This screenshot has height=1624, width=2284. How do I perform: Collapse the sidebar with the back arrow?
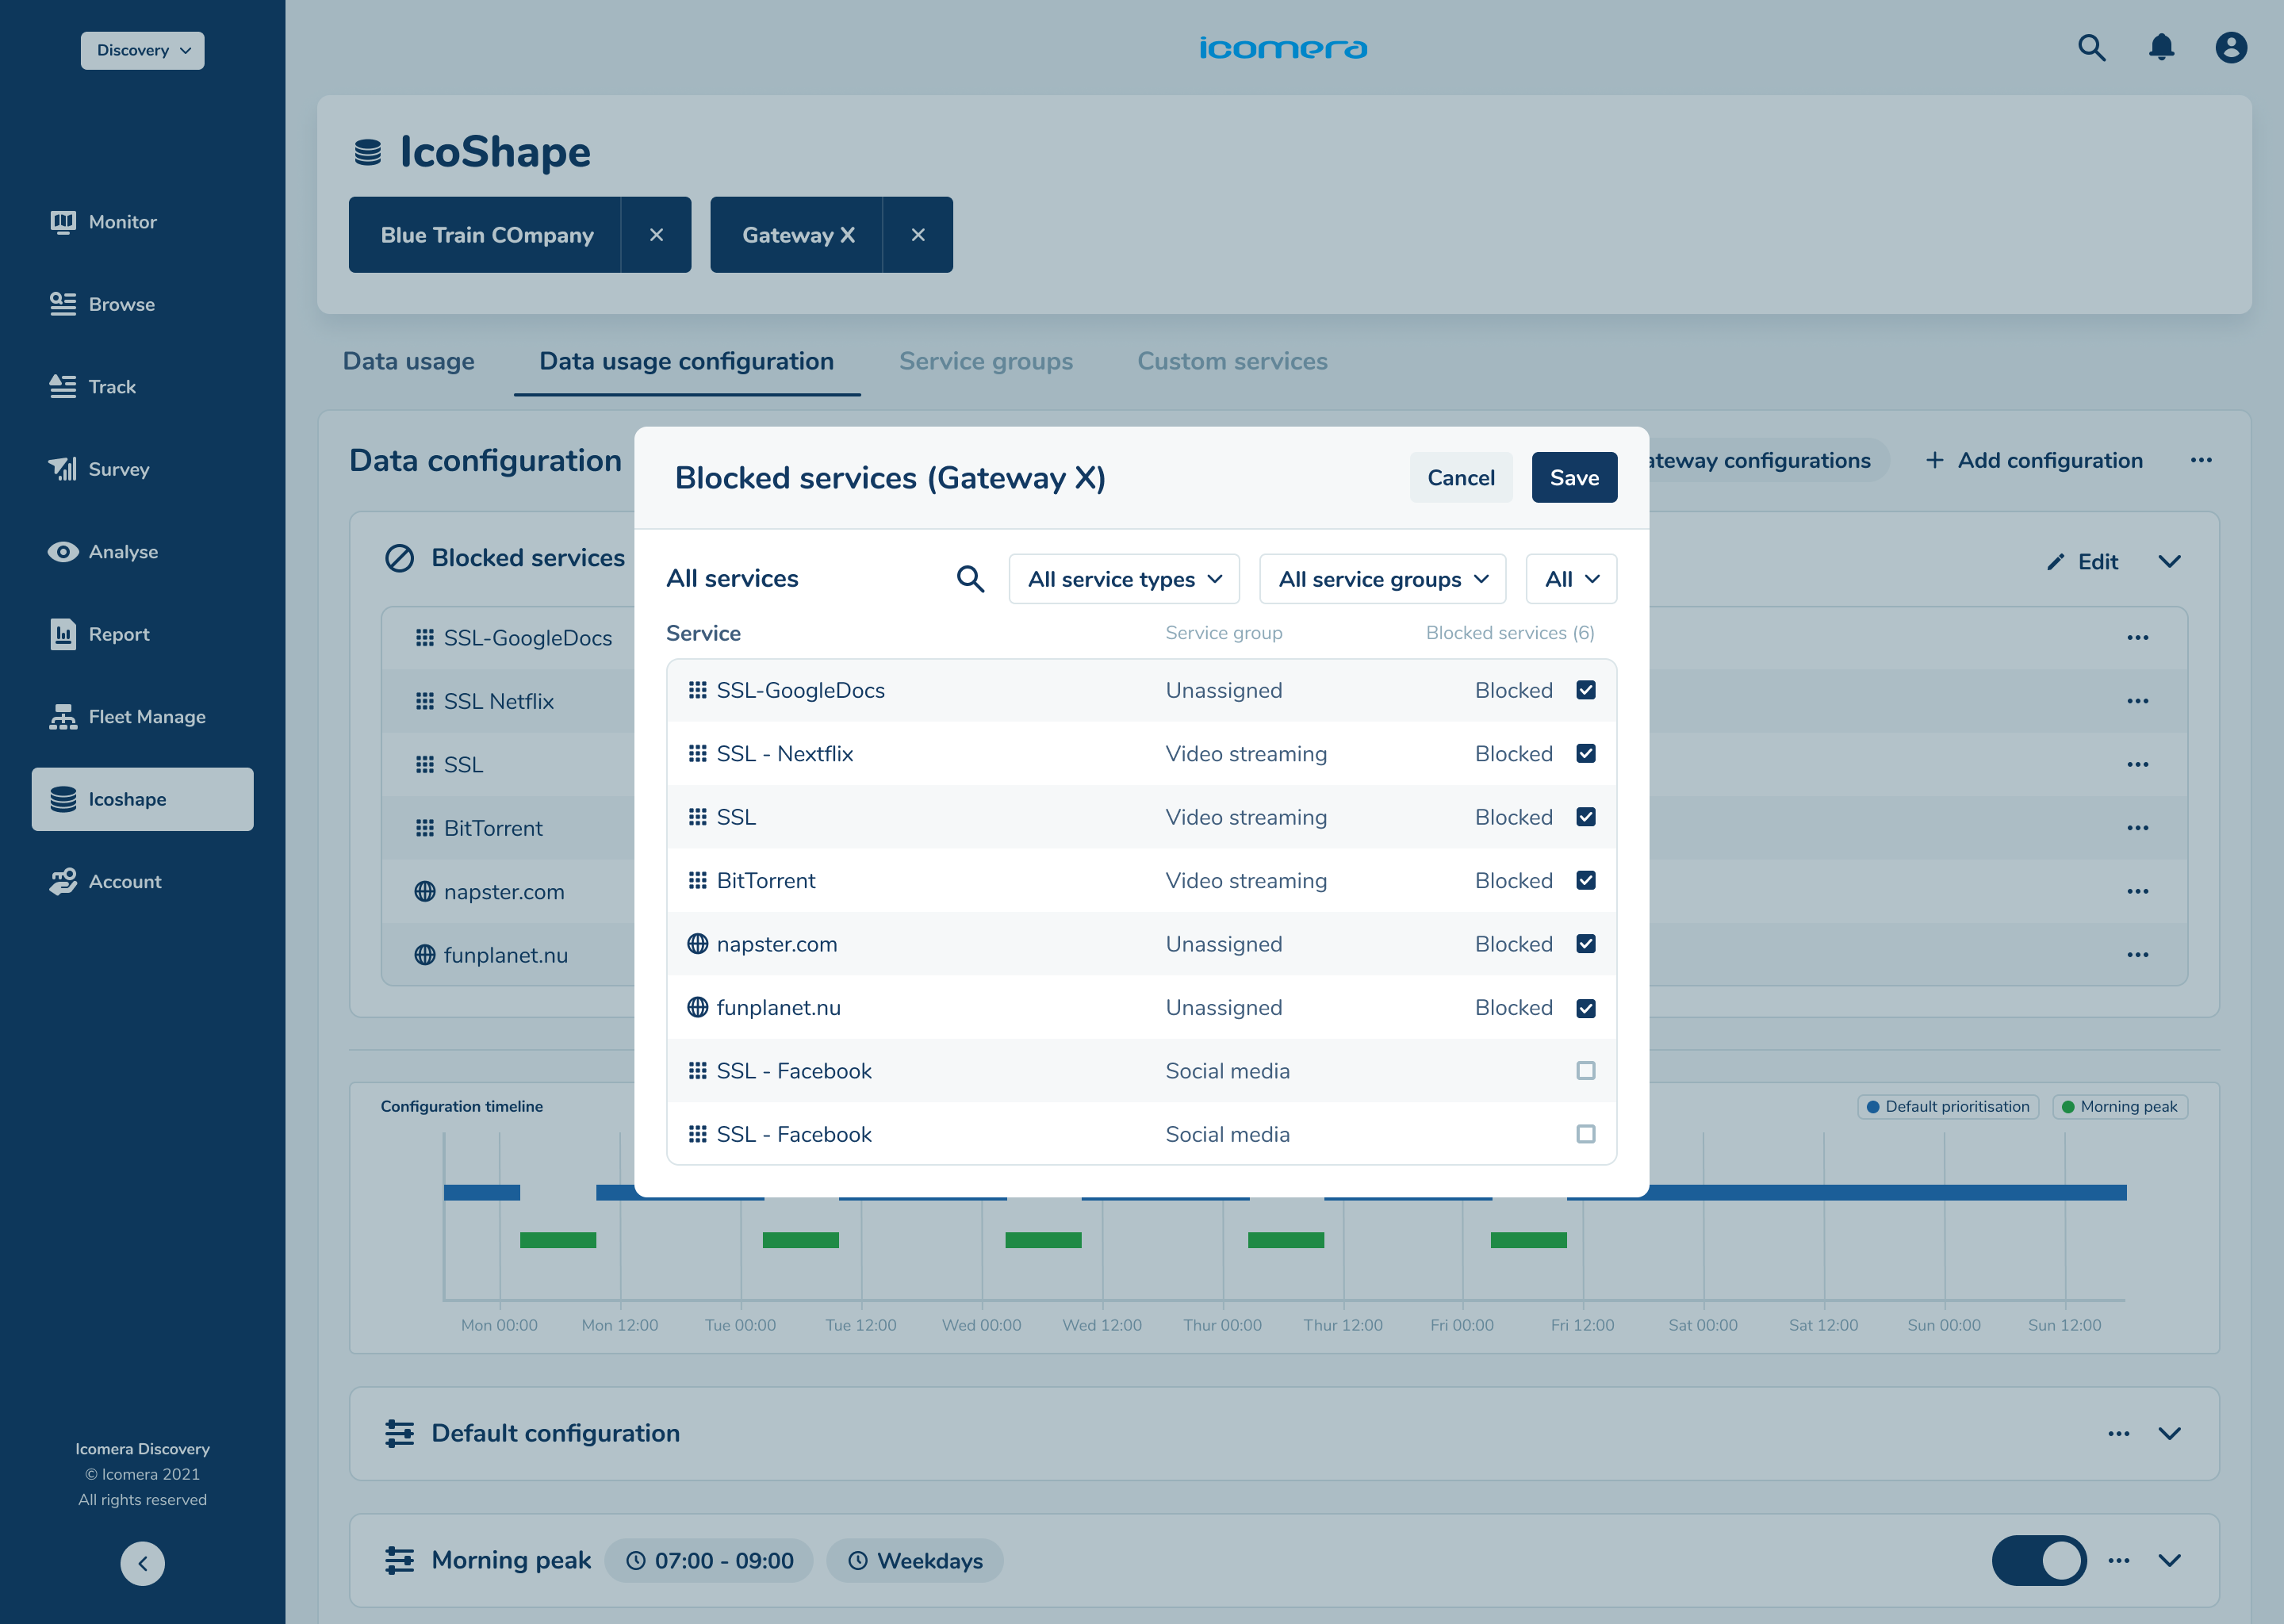[x=142, y=1563]
